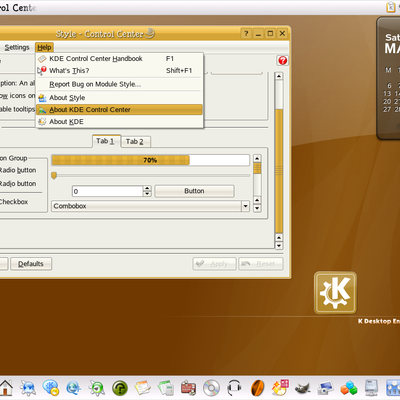This screenshot has height=400, width=400.
Task: Switch to Tab 2
Action: (135, 142)
